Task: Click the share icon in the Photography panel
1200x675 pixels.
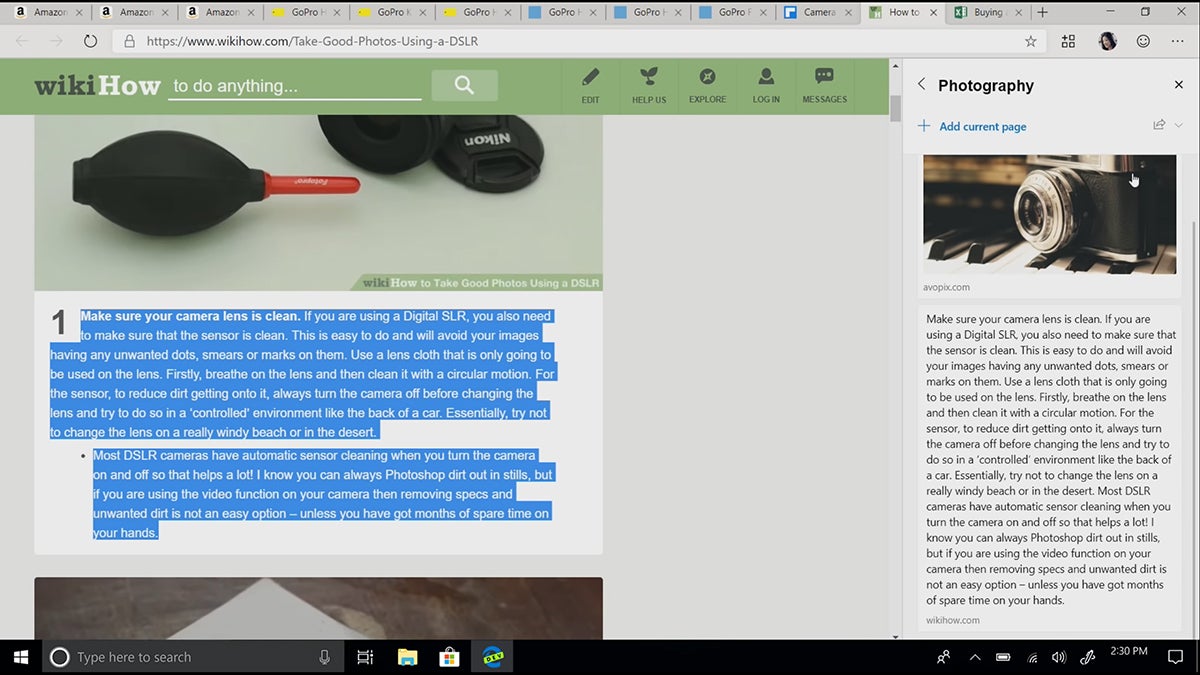Action: pos(1158,124)
